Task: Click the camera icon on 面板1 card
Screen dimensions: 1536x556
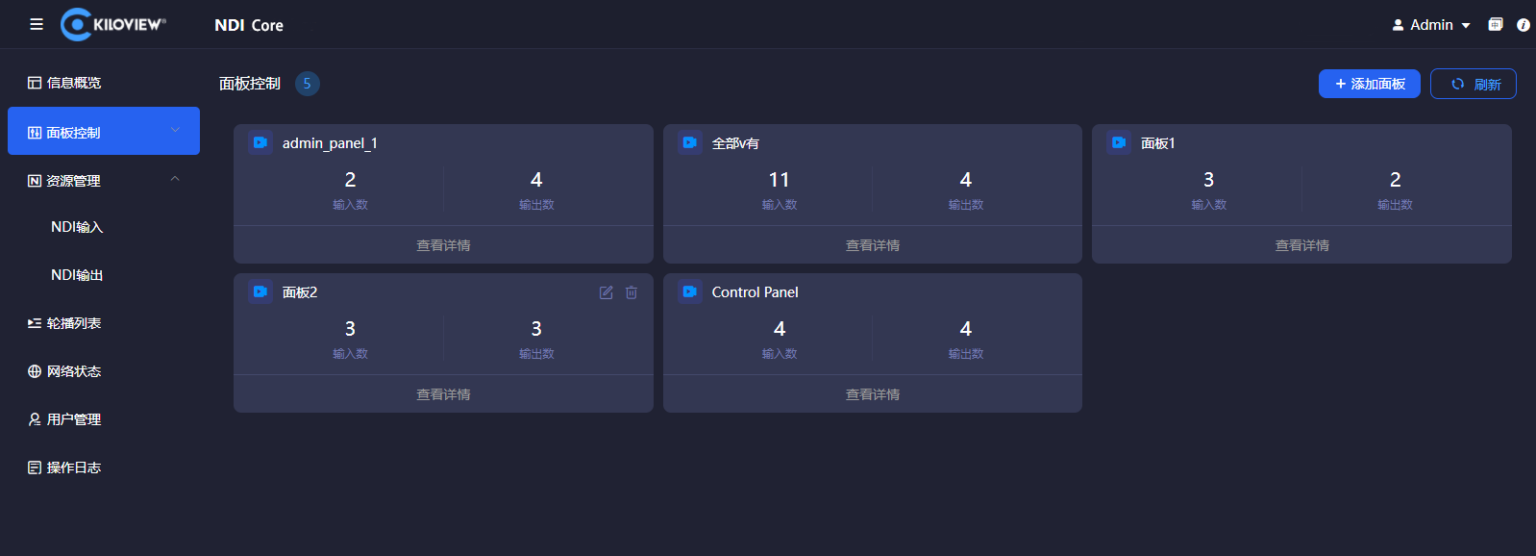Action: coord(1118,143)
